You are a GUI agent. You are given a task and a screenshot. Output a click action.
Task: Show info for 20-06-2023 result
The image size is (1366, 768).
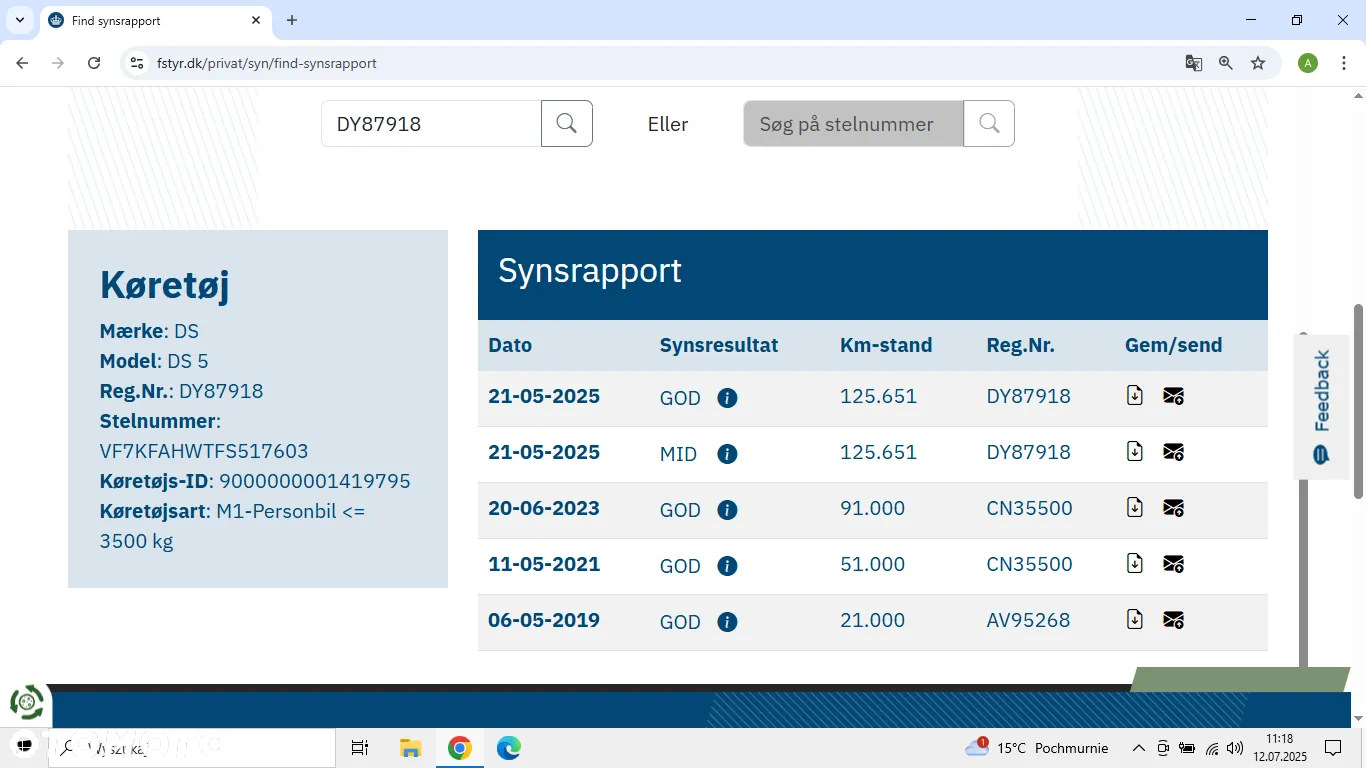tap(727, 510)
